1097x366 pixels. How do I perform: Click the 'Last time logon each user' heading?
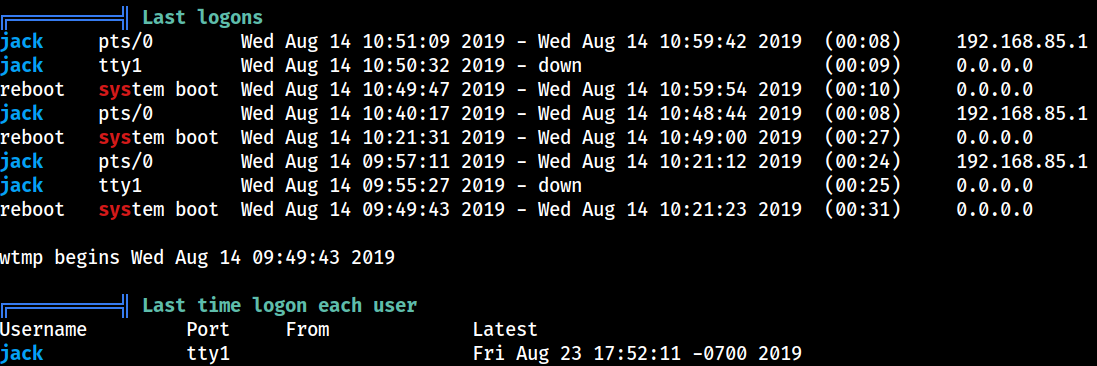pos(280,306)
